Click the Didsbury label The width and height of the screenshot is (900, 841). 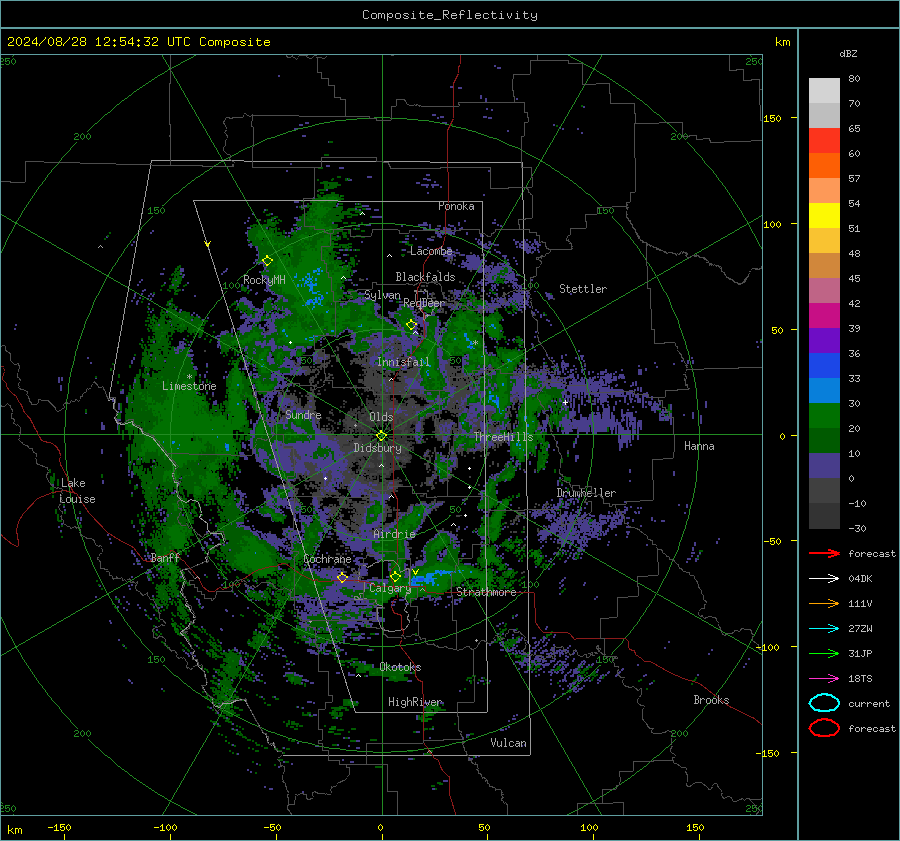tap(377, 448)
